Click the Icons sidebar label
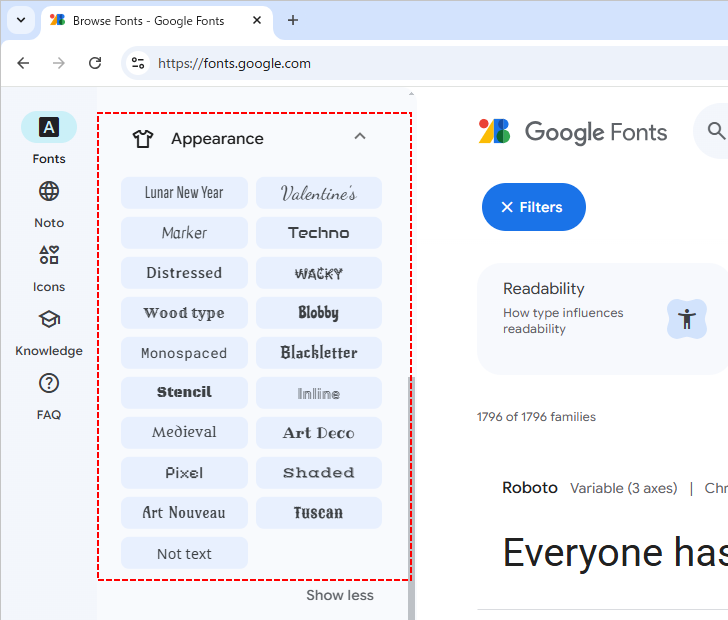The height and width of the screenshot is (620, 728). (x=49, y=287)
